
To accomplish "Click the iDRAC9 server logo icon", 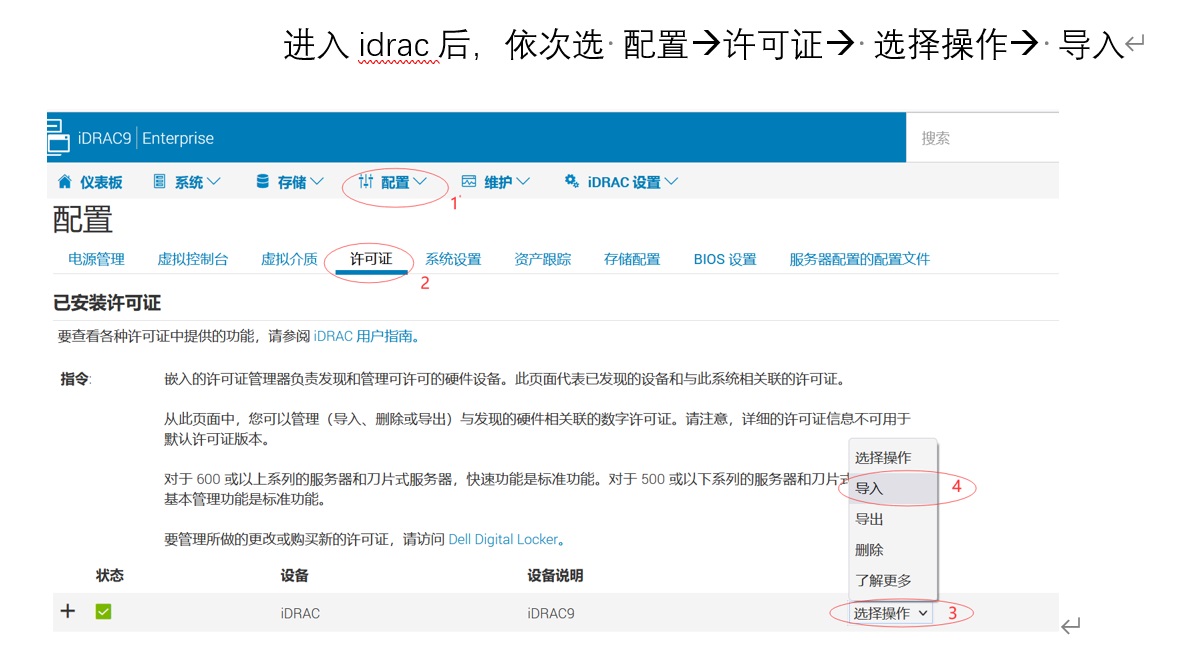I will 58,136.
